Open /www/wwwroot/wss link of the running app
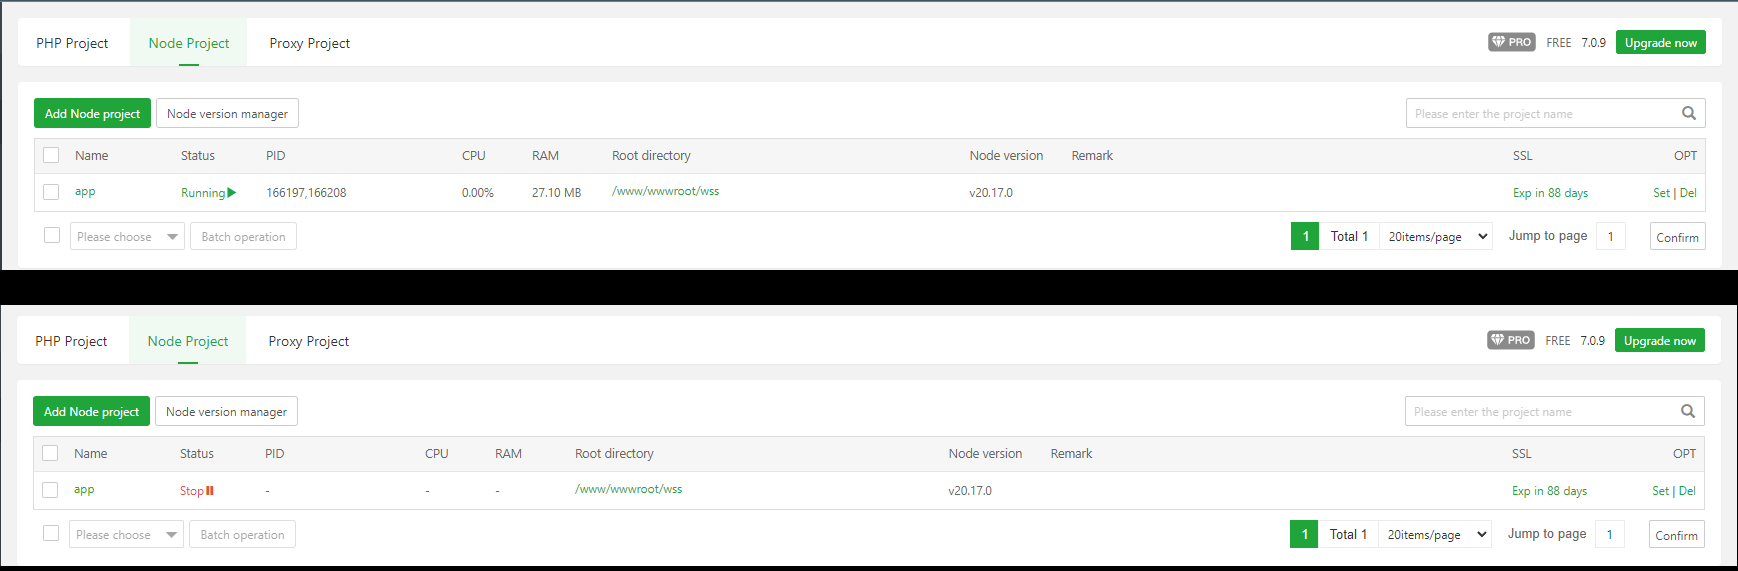Viewport: 1738px width, 571px height. tap(665, 191)
